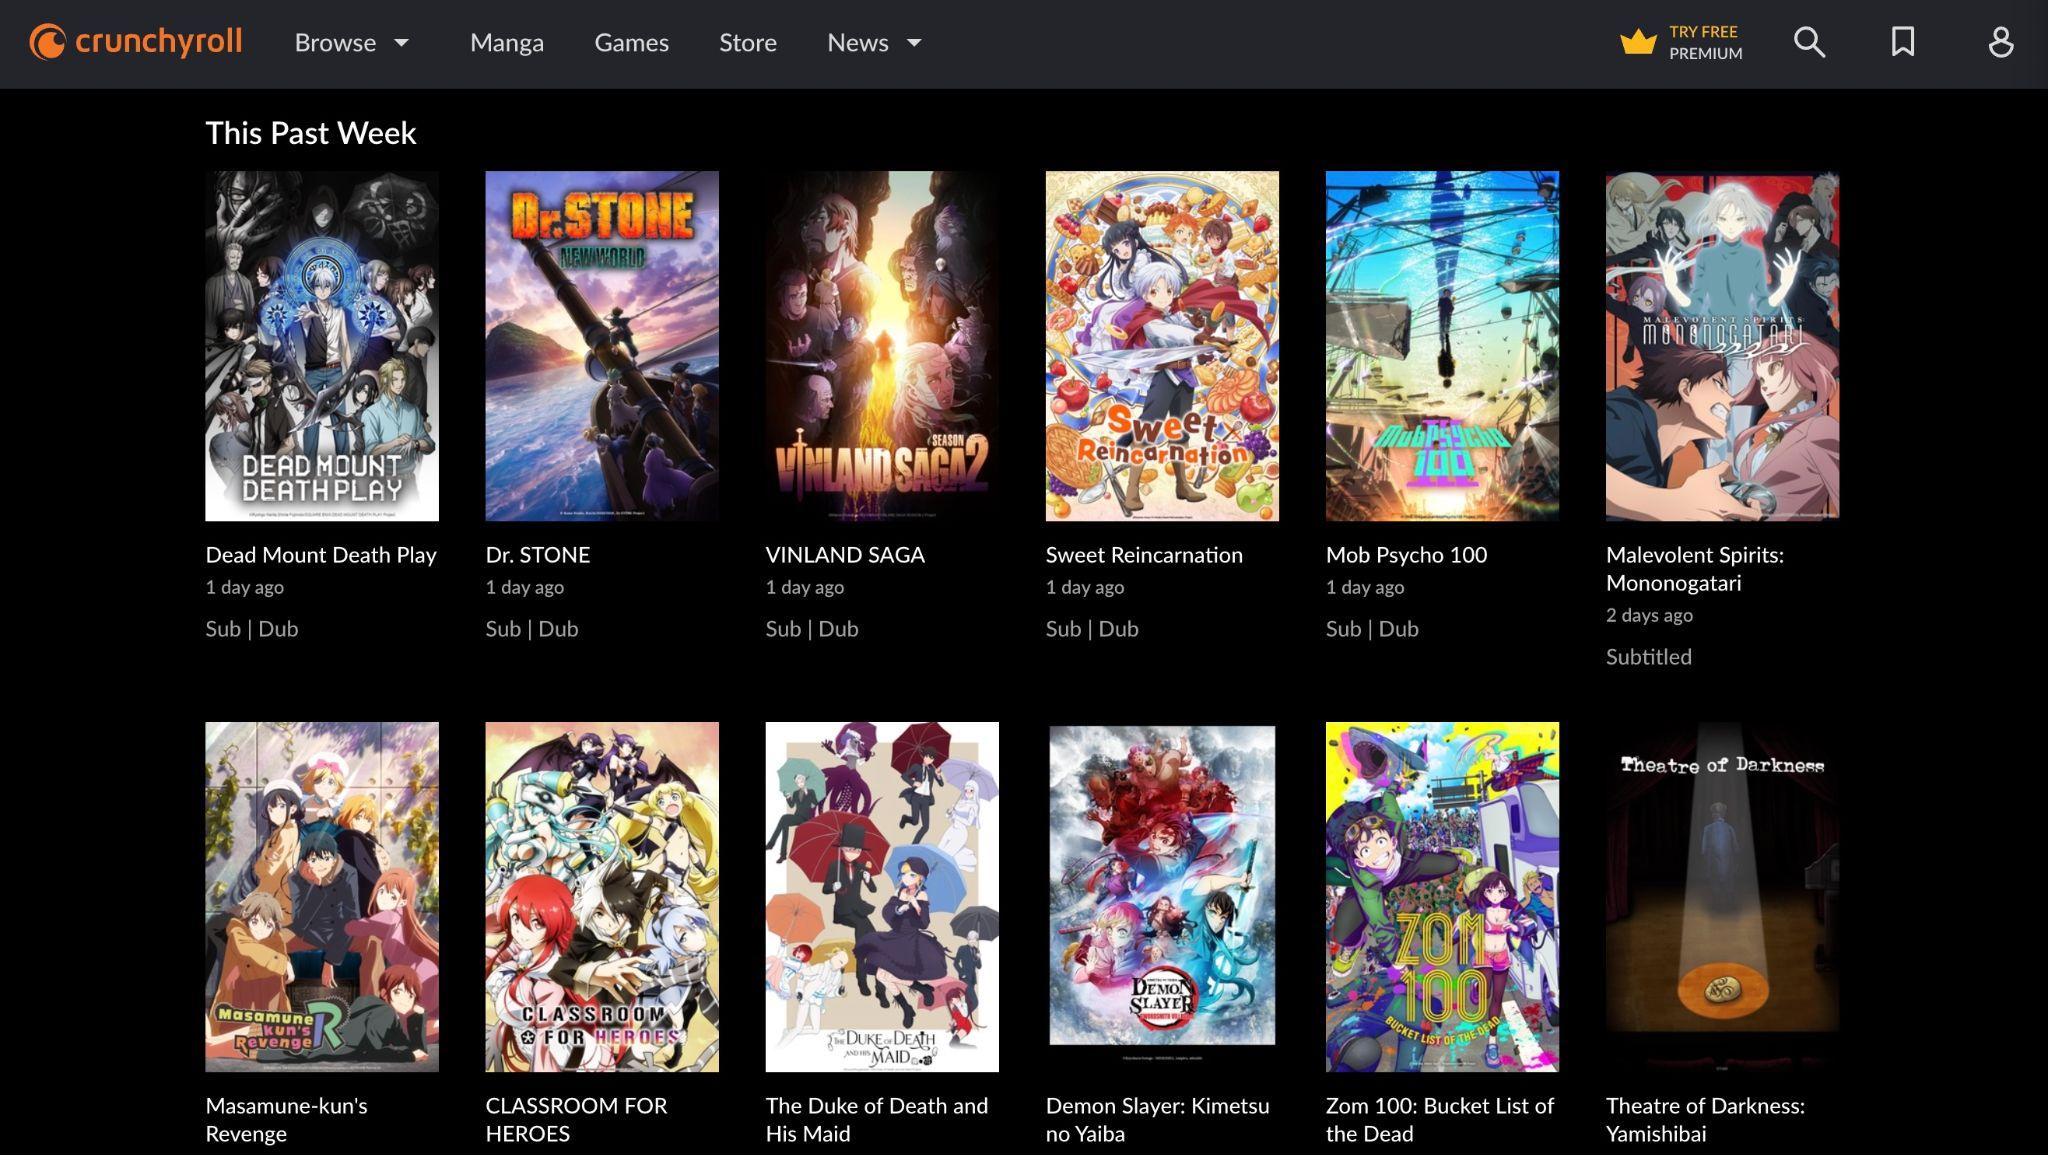Open Sweet Reincarnation poster
This screenshot has width=2048, height=1155.
point(1162,346)
